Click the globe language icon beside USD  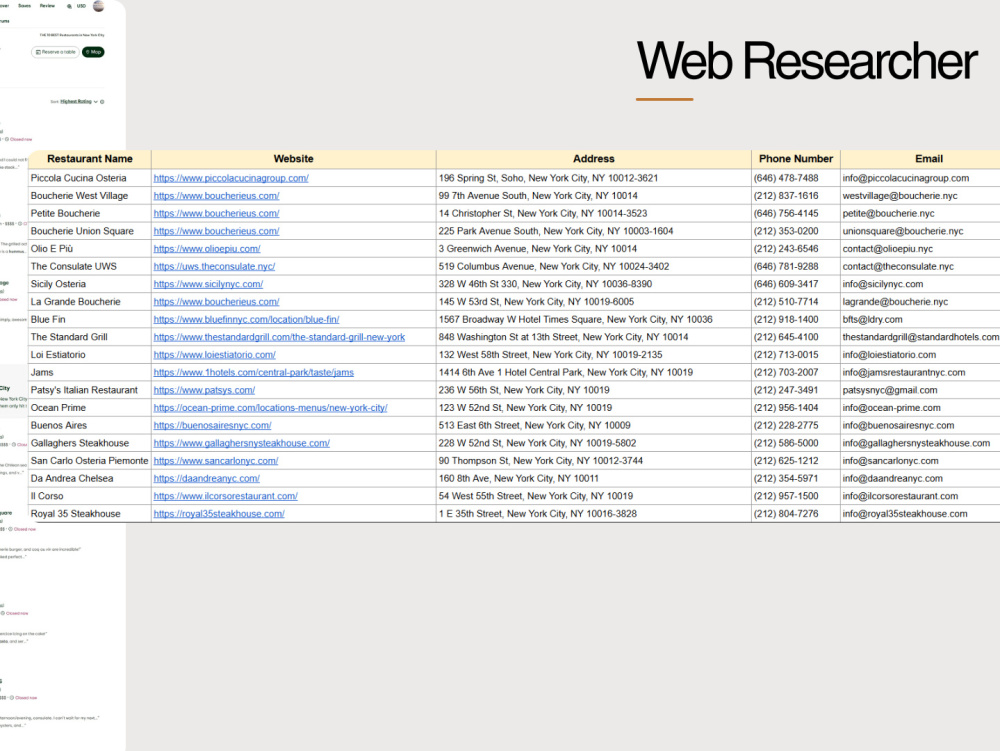(69, 6)
